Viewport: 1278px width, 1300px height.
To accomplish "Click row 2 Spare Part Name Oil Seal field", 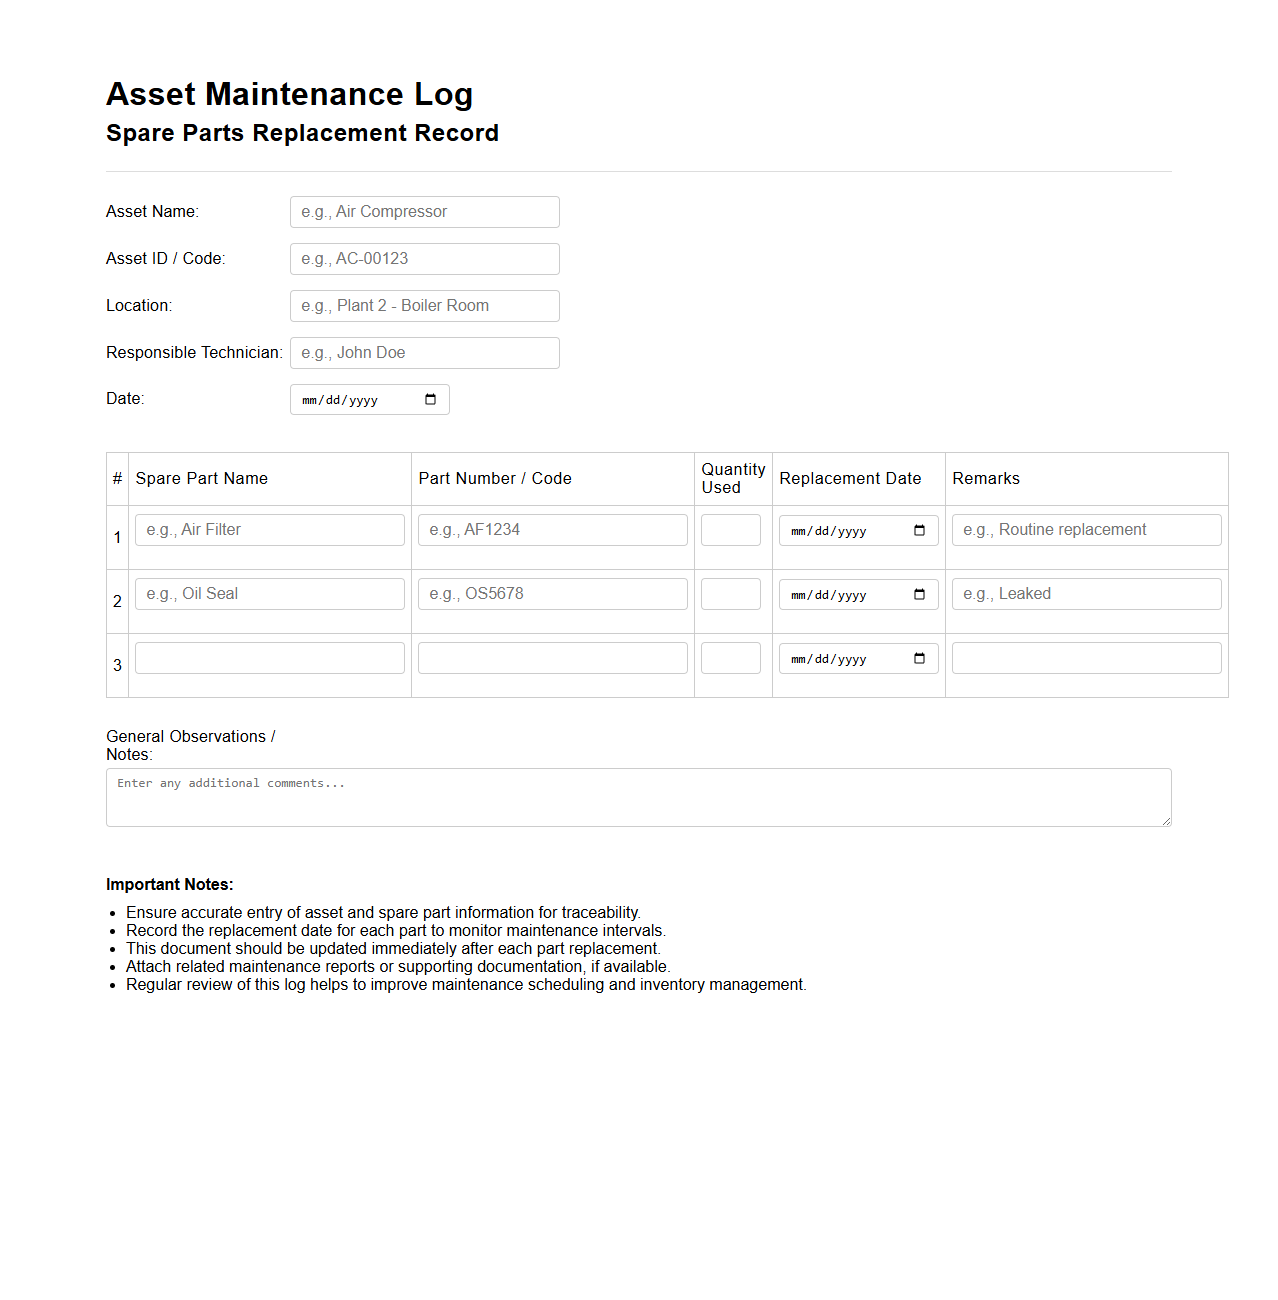I will [270, 594].
